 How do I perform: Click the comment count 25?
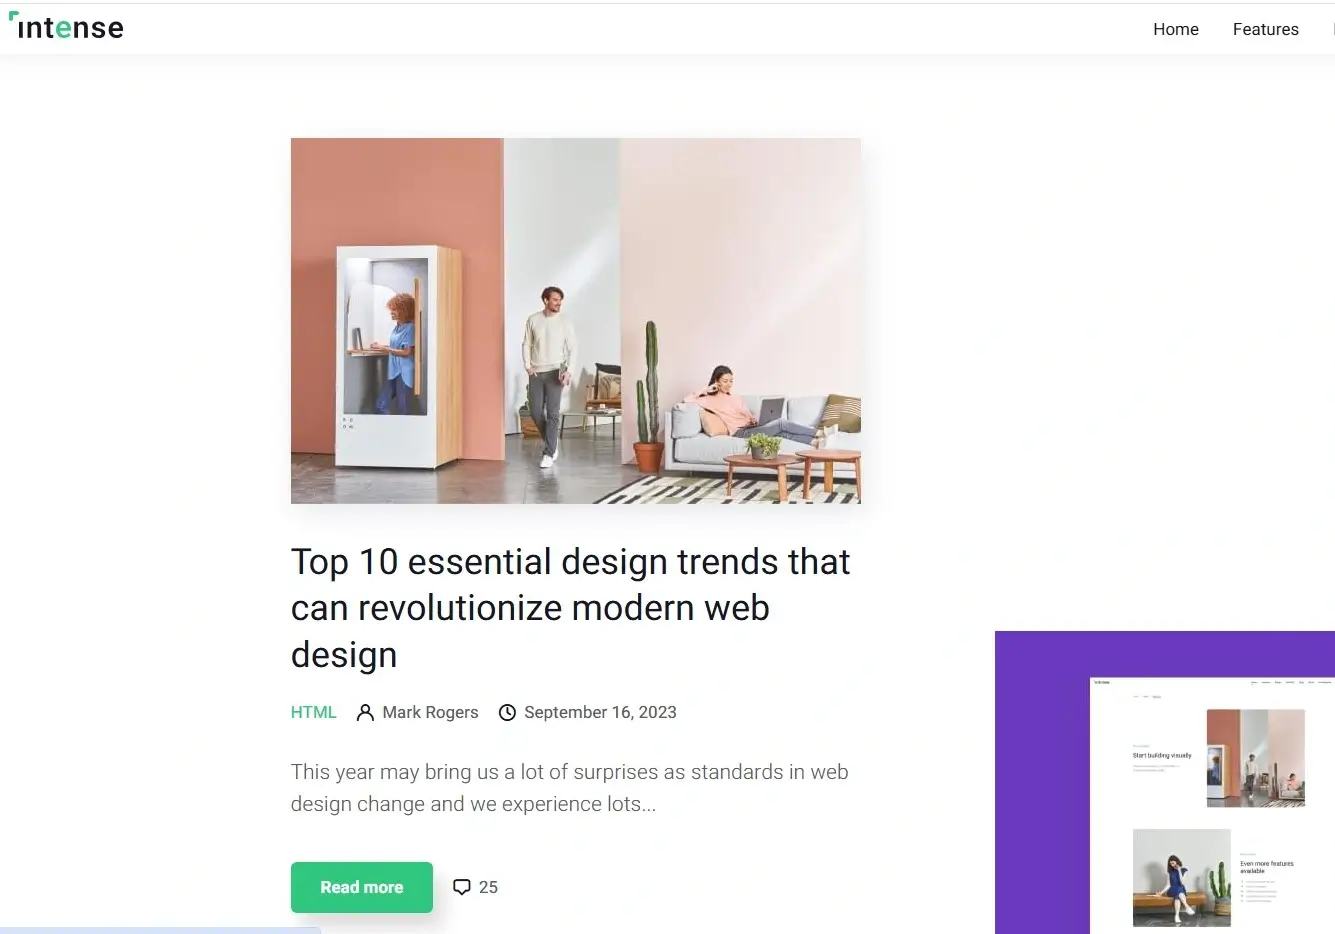488,887
